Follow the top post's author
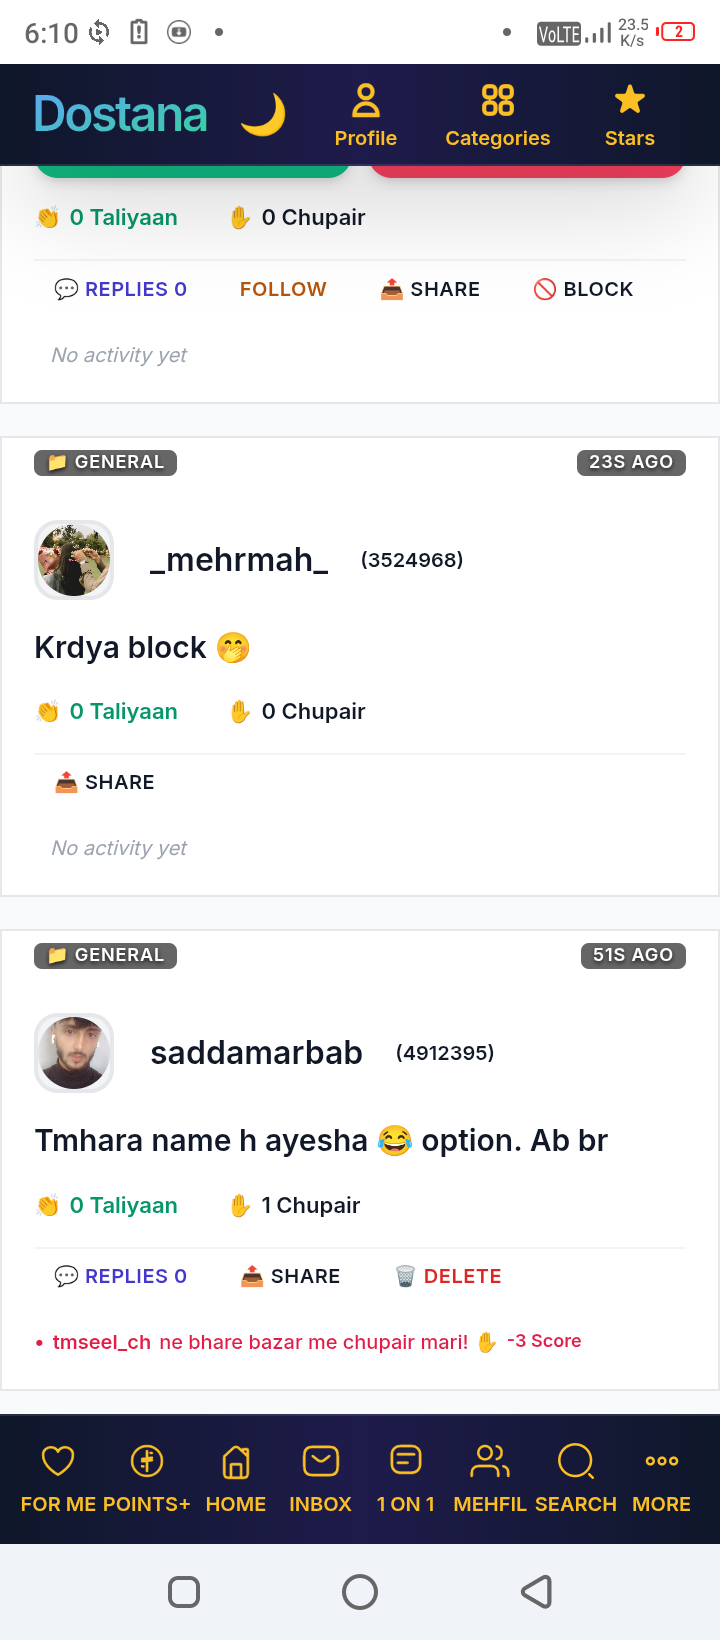The image size is (720, 1640). coord(283,289)
